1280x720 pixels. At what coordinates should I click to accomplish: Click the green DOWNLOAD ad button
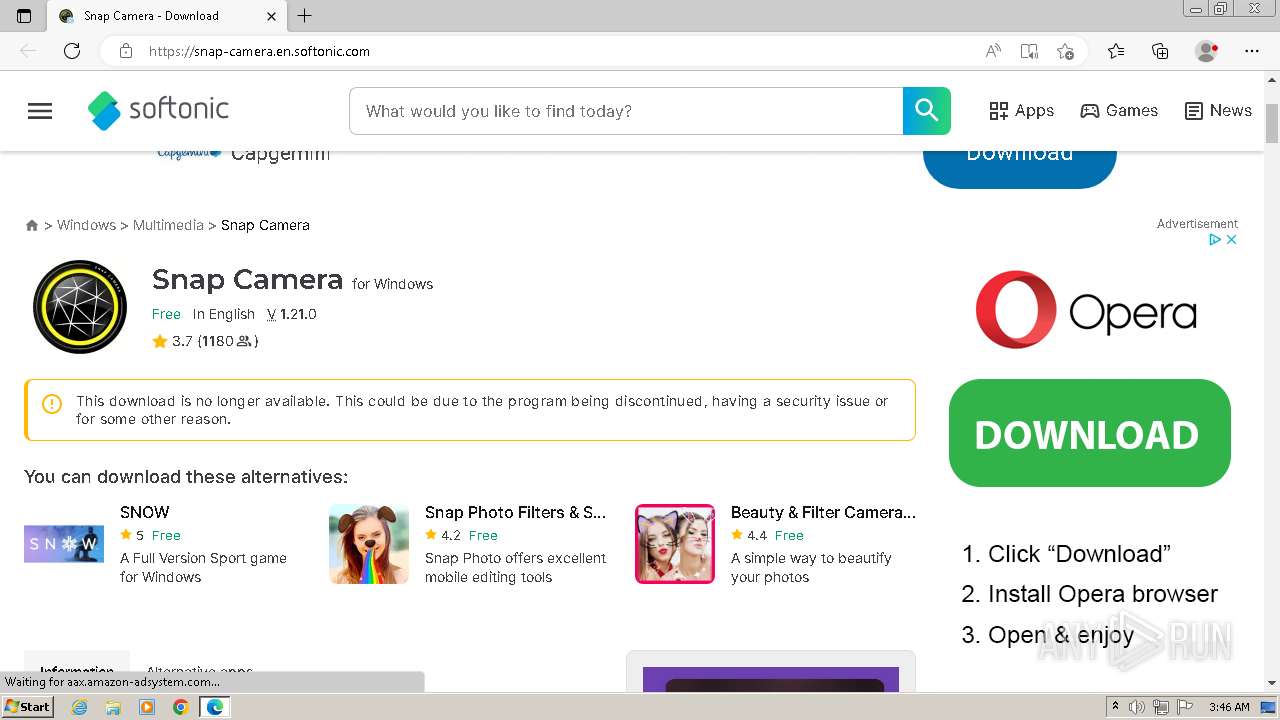point(1090,433)
